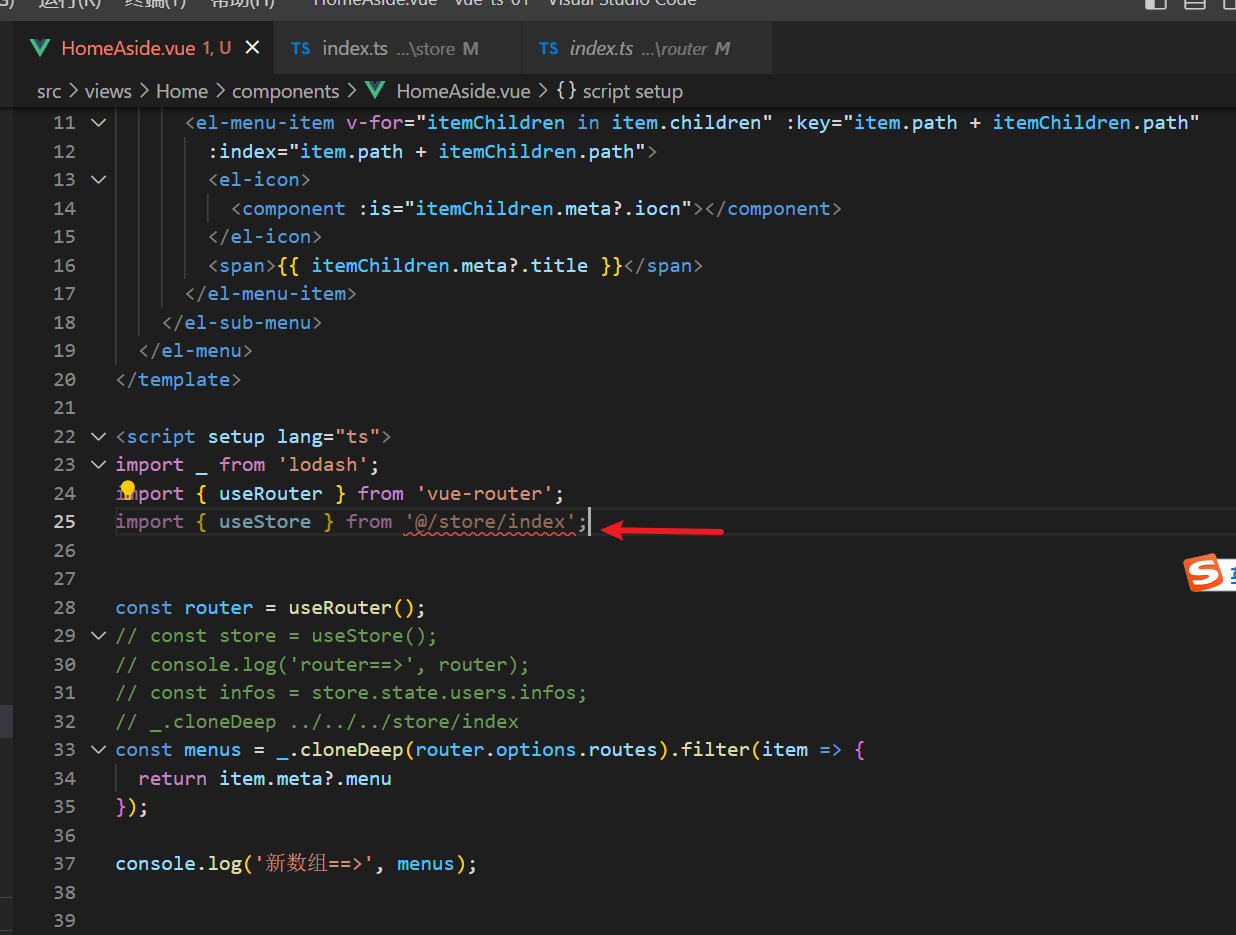Select the "Home" breadcrumb
The width and height of the screenshot is (1236, 935).
point(182,91)
